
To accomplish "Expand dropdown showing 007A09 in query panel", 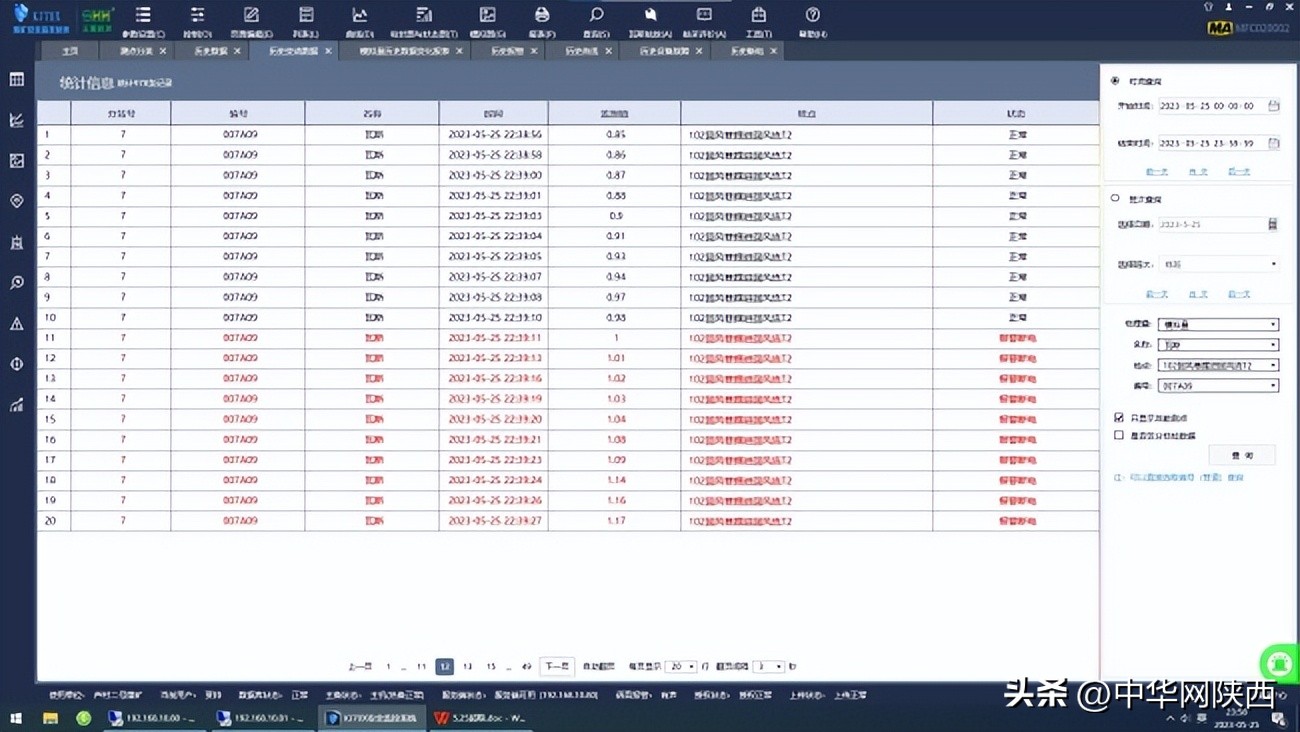I will [x=1218, y=385].
